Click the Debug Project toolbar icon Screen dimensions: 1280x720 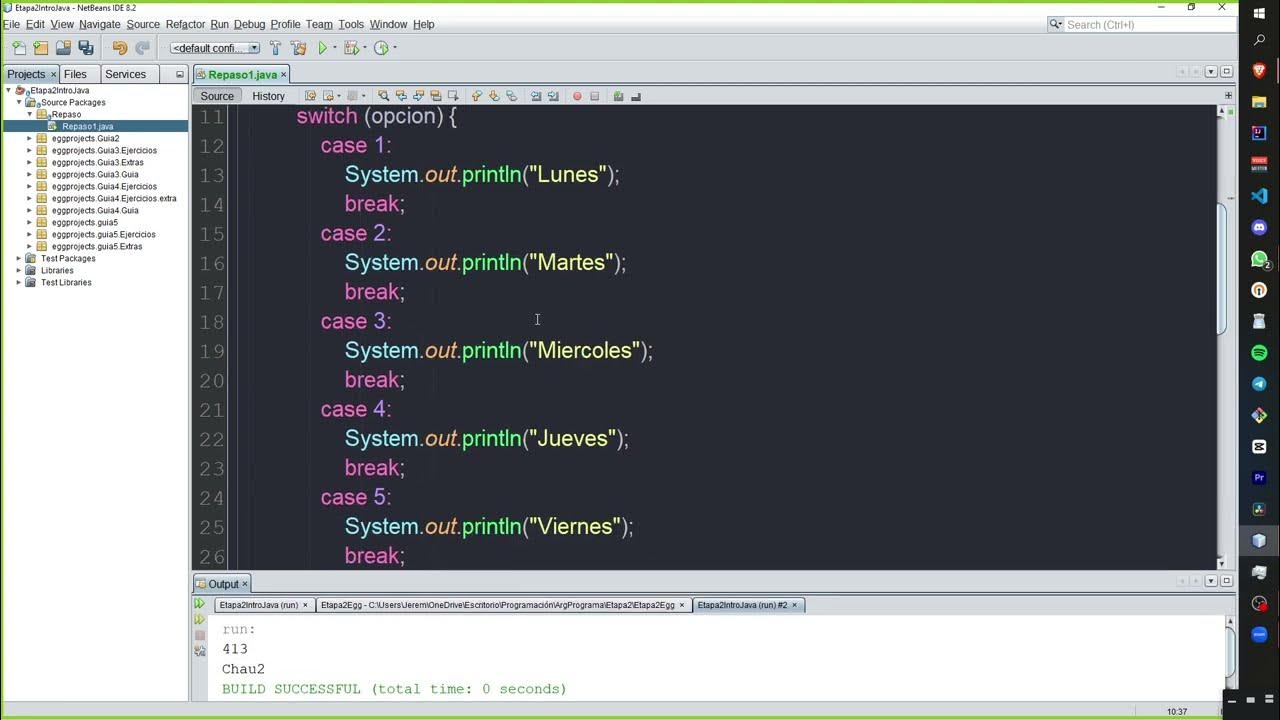coord(350,48)
